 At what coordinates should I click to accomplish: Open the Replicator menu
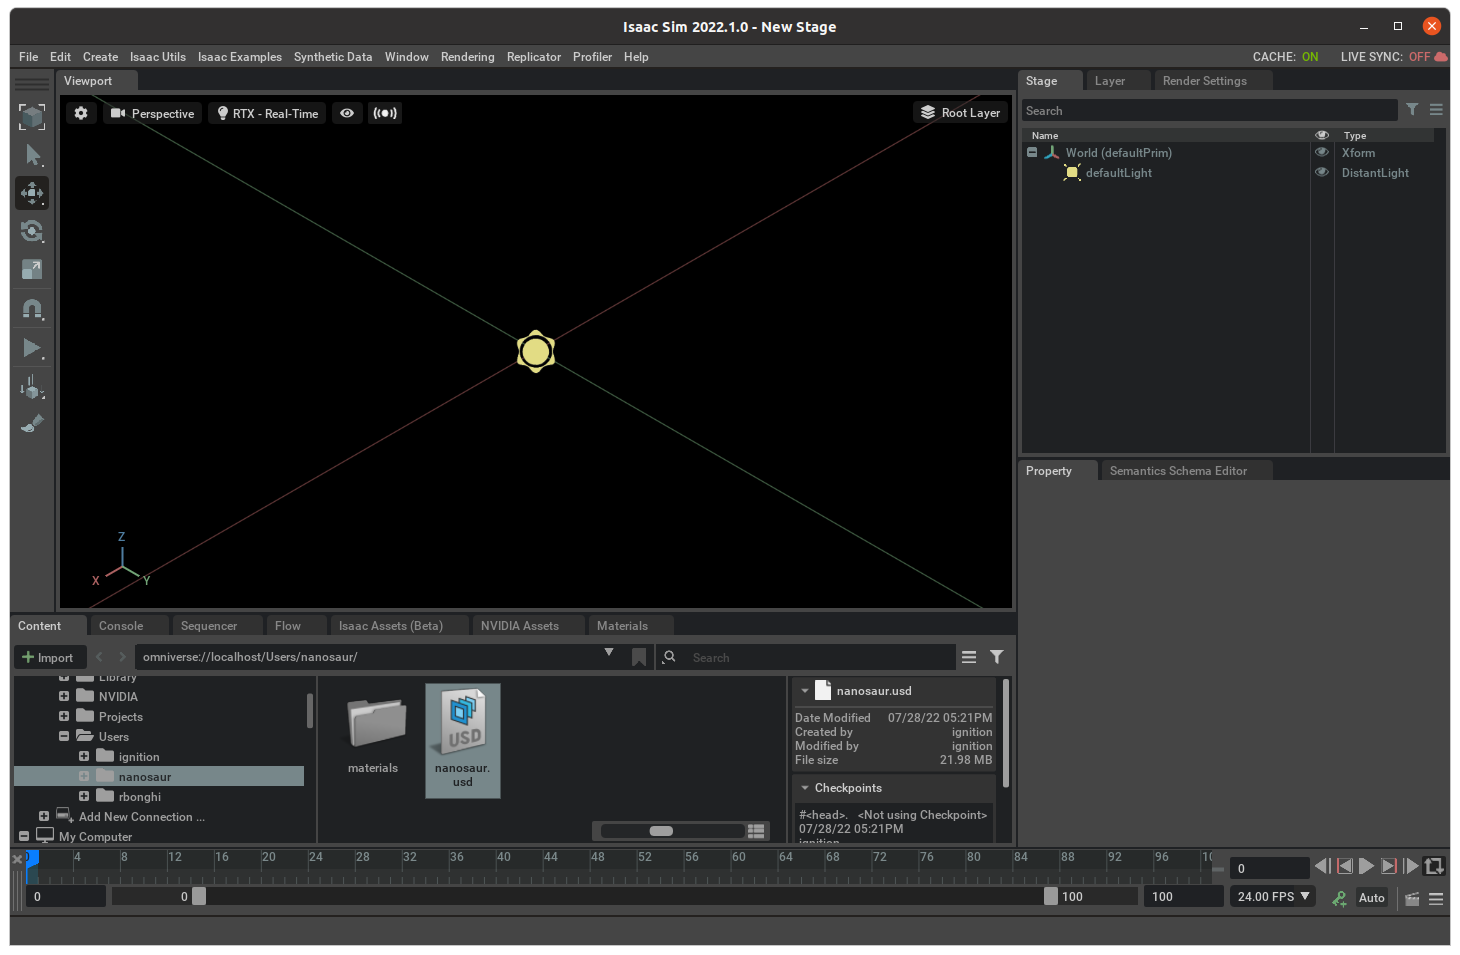(534, 57)
